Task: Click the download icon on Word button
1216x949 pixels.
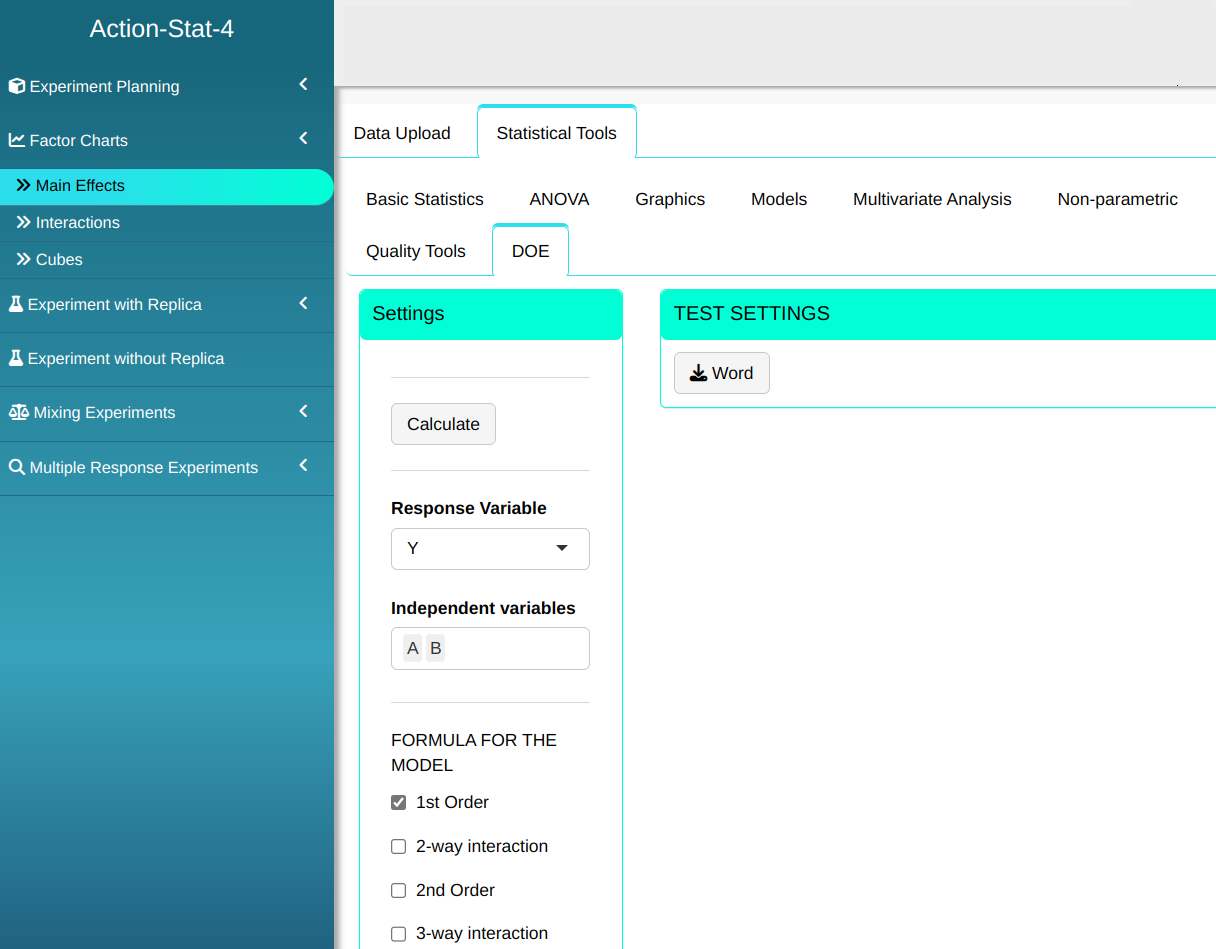Action: pos(698,373)
